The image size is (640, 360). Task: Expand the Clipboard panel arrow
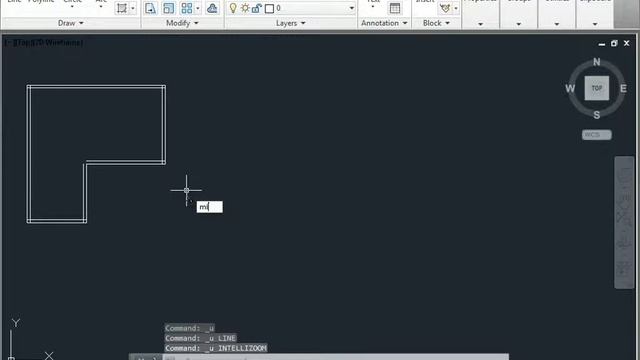(x=595, y=24)
